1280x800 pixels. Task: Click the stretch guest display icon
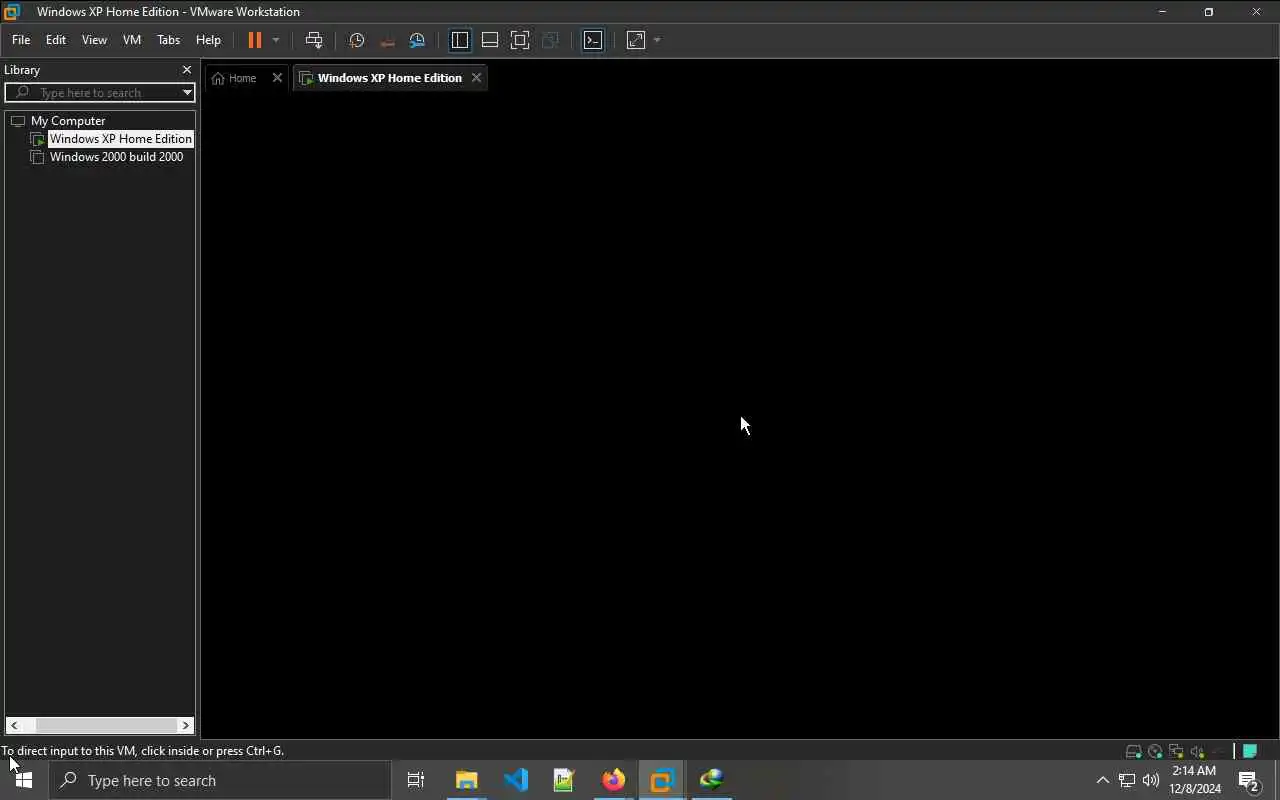[x=636, y=40]
